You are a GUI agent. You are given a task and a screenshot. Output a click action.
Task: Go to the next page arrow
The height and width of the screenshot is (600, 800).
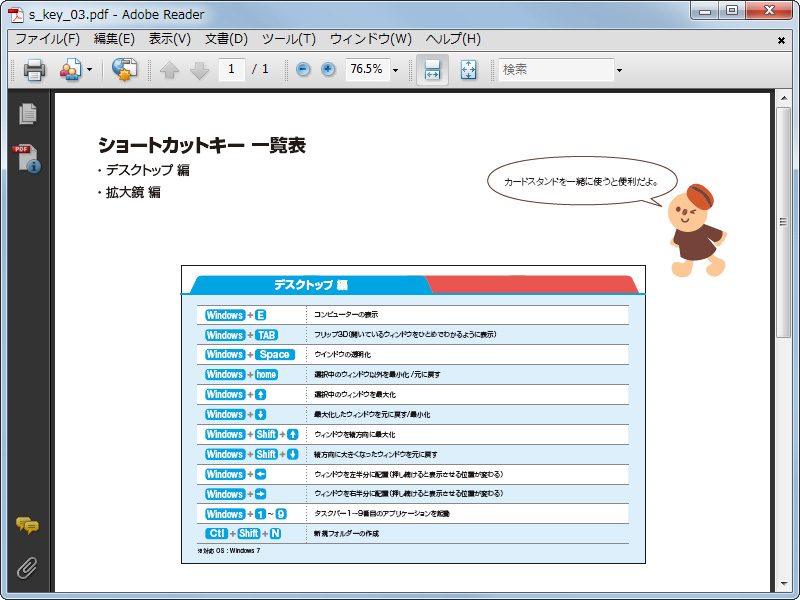pyautogui.click(x=199, y=70)
